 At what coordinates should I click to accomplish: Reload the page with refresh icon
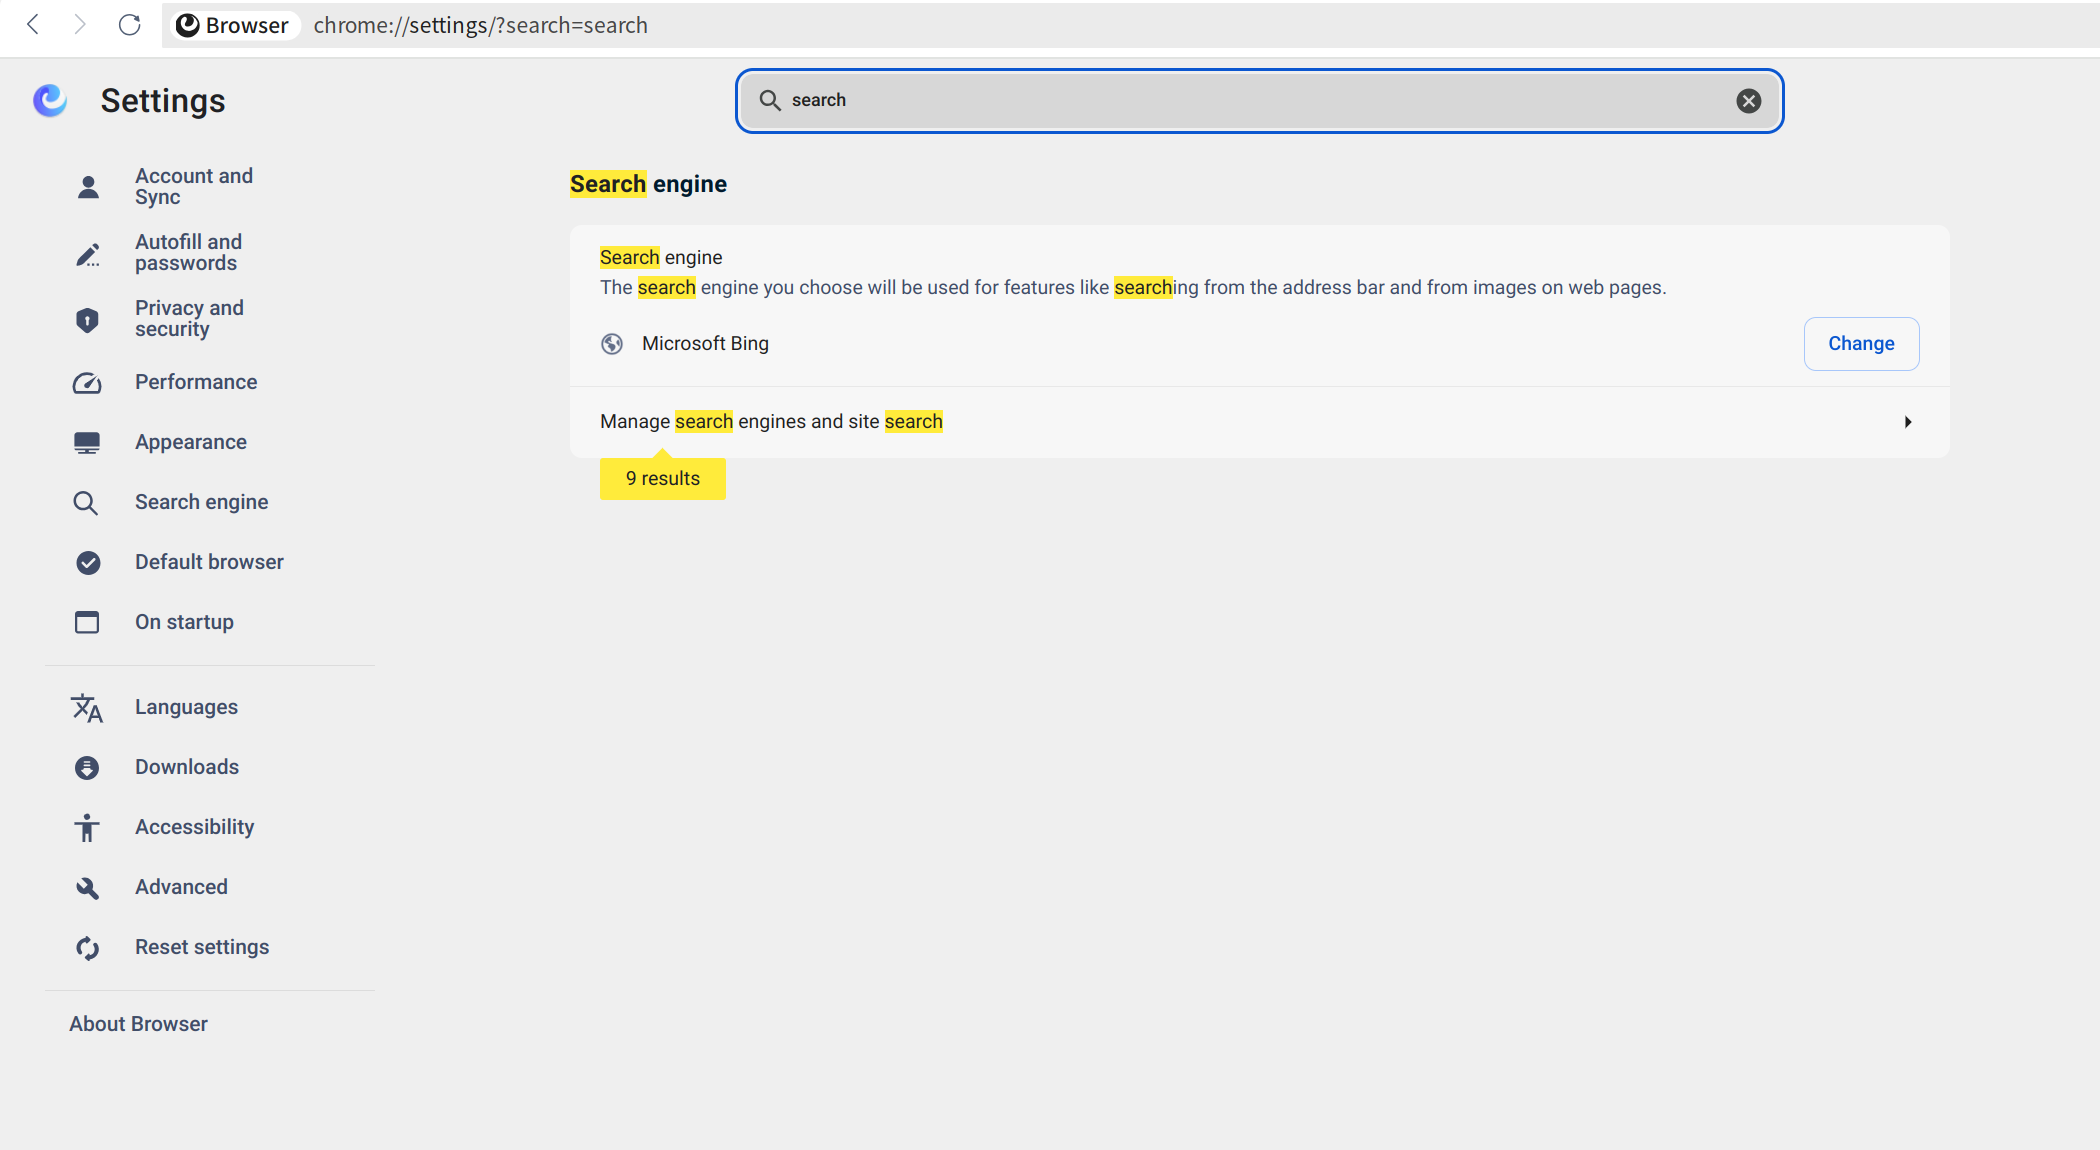(129, 25)
